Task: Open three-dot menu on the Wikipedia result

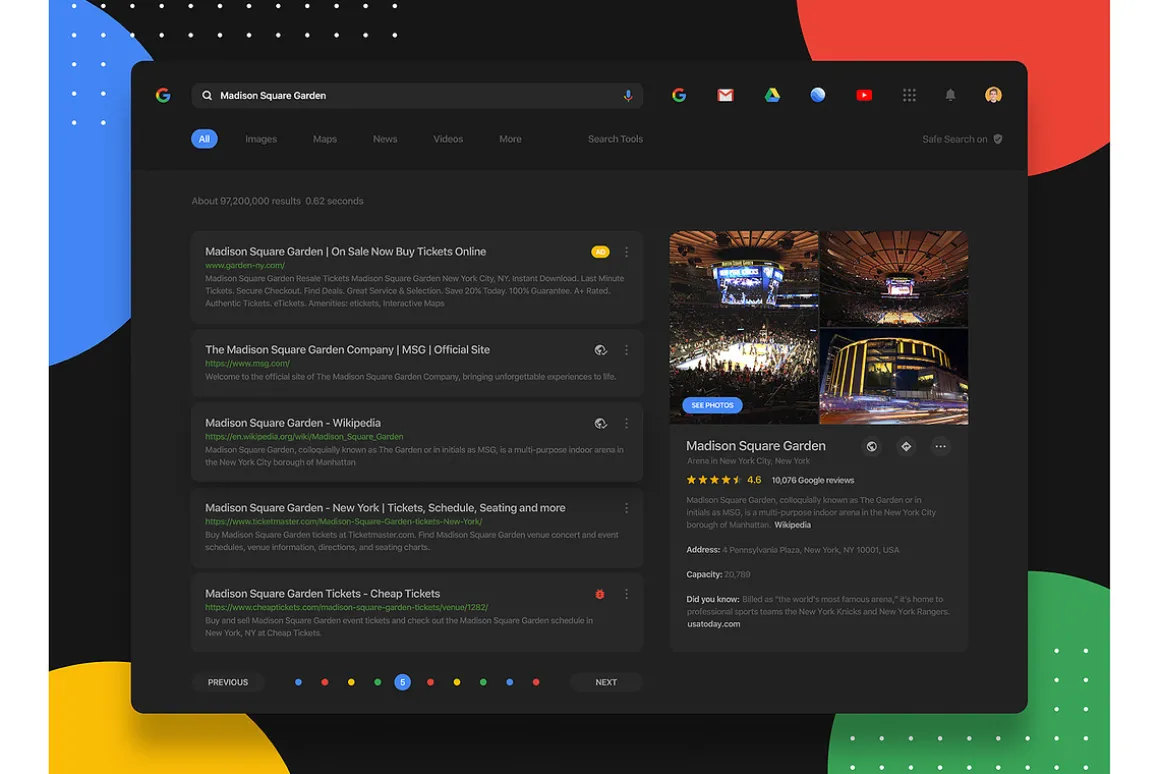Action: point(627,423)
